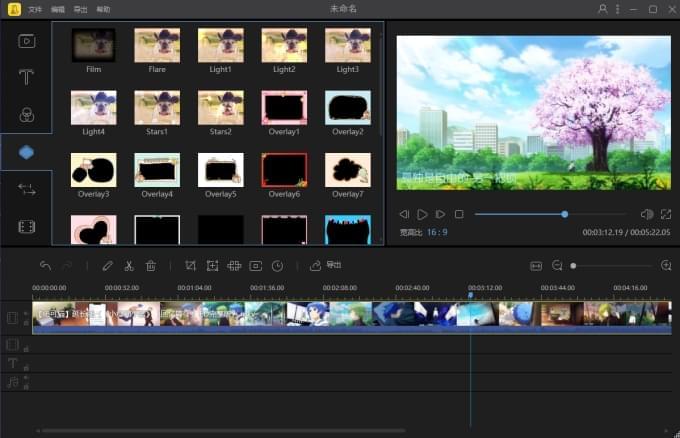Open the Filters sidebar tab
The height and width of the screenshot is (438, 680).
tap(26, 115)
